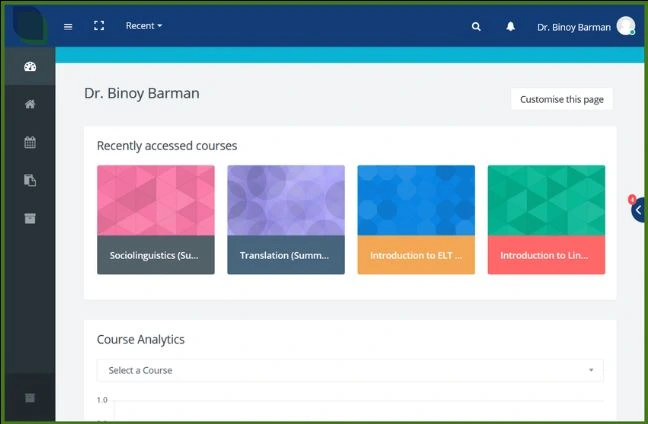The height and width of the screenshot is (424, 648).
Task: Open the Calendar icon in sidebar
Action: pyautogui.click(x=30, y=142)
